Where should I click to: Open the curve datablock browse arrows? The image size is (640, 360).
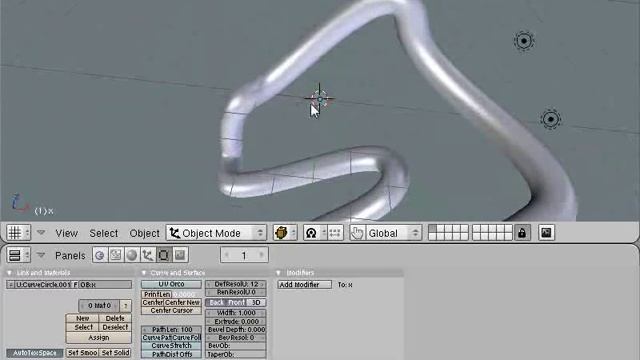coord(10,284)
